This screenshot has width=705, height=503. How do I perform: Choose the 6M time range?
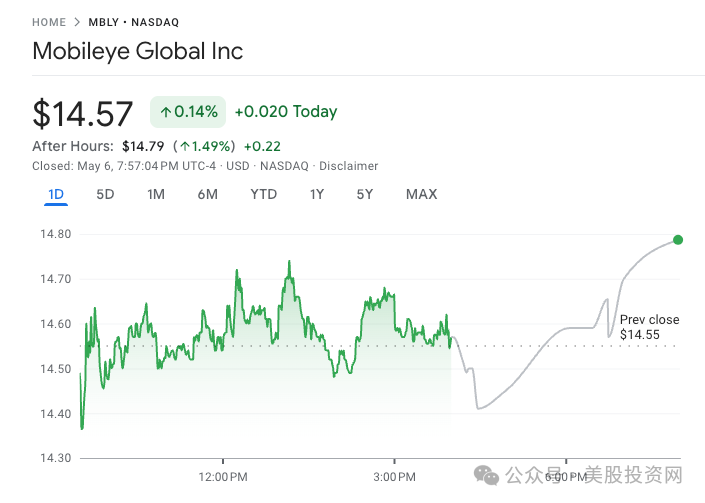tap(207, 194)
